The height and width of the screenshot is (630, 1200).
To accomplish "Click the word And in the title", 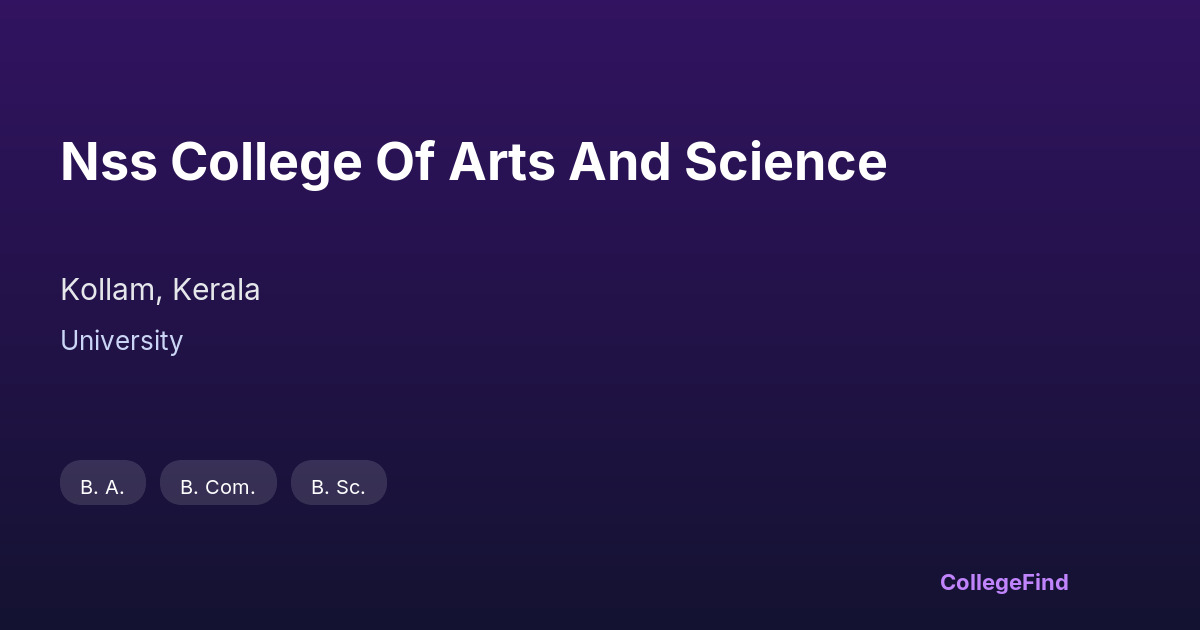I will tap(619, 162).
